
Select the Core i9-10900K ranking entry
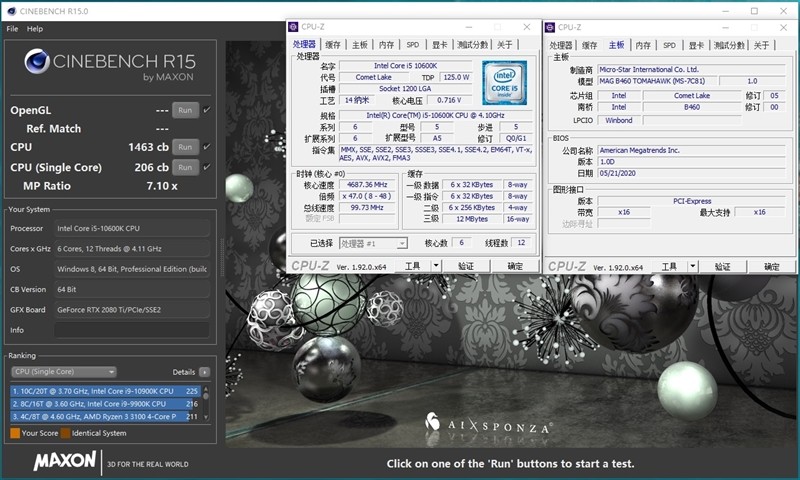click(x=105, y=391)
